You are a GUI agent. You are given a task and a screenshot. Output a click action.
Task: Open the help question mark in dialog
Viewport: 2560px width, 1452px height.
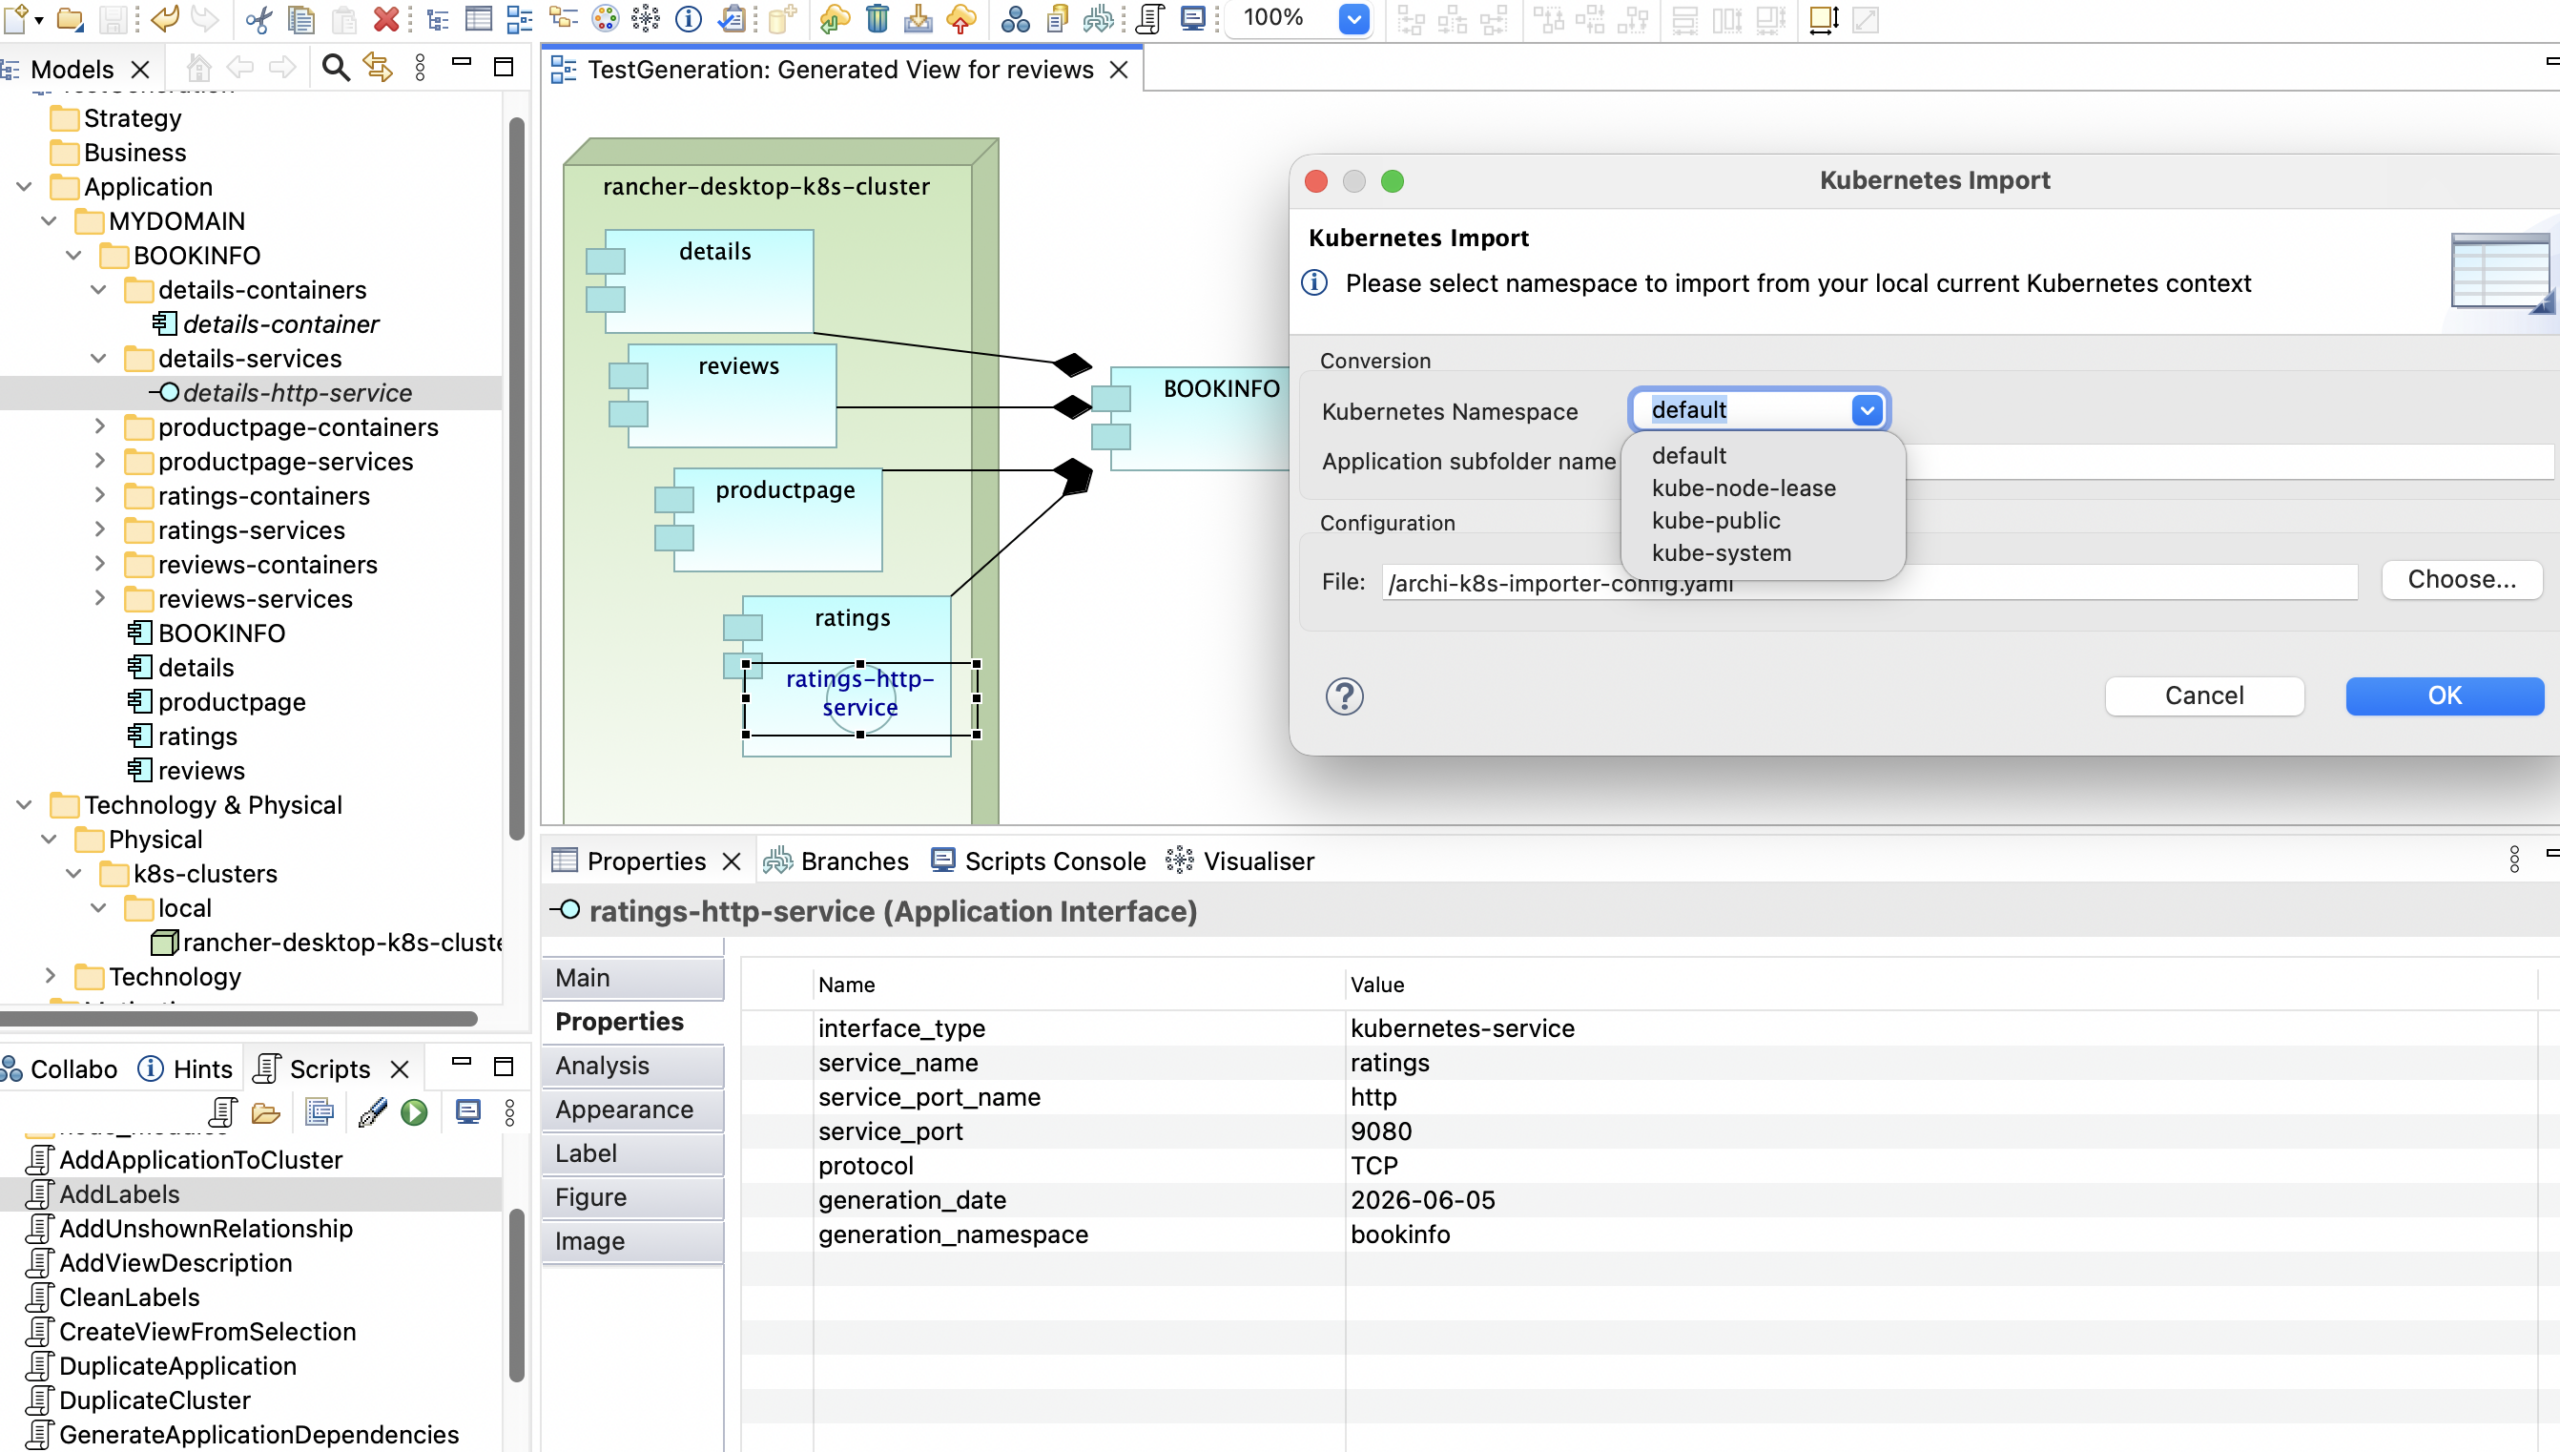[x=1344, y=696]
